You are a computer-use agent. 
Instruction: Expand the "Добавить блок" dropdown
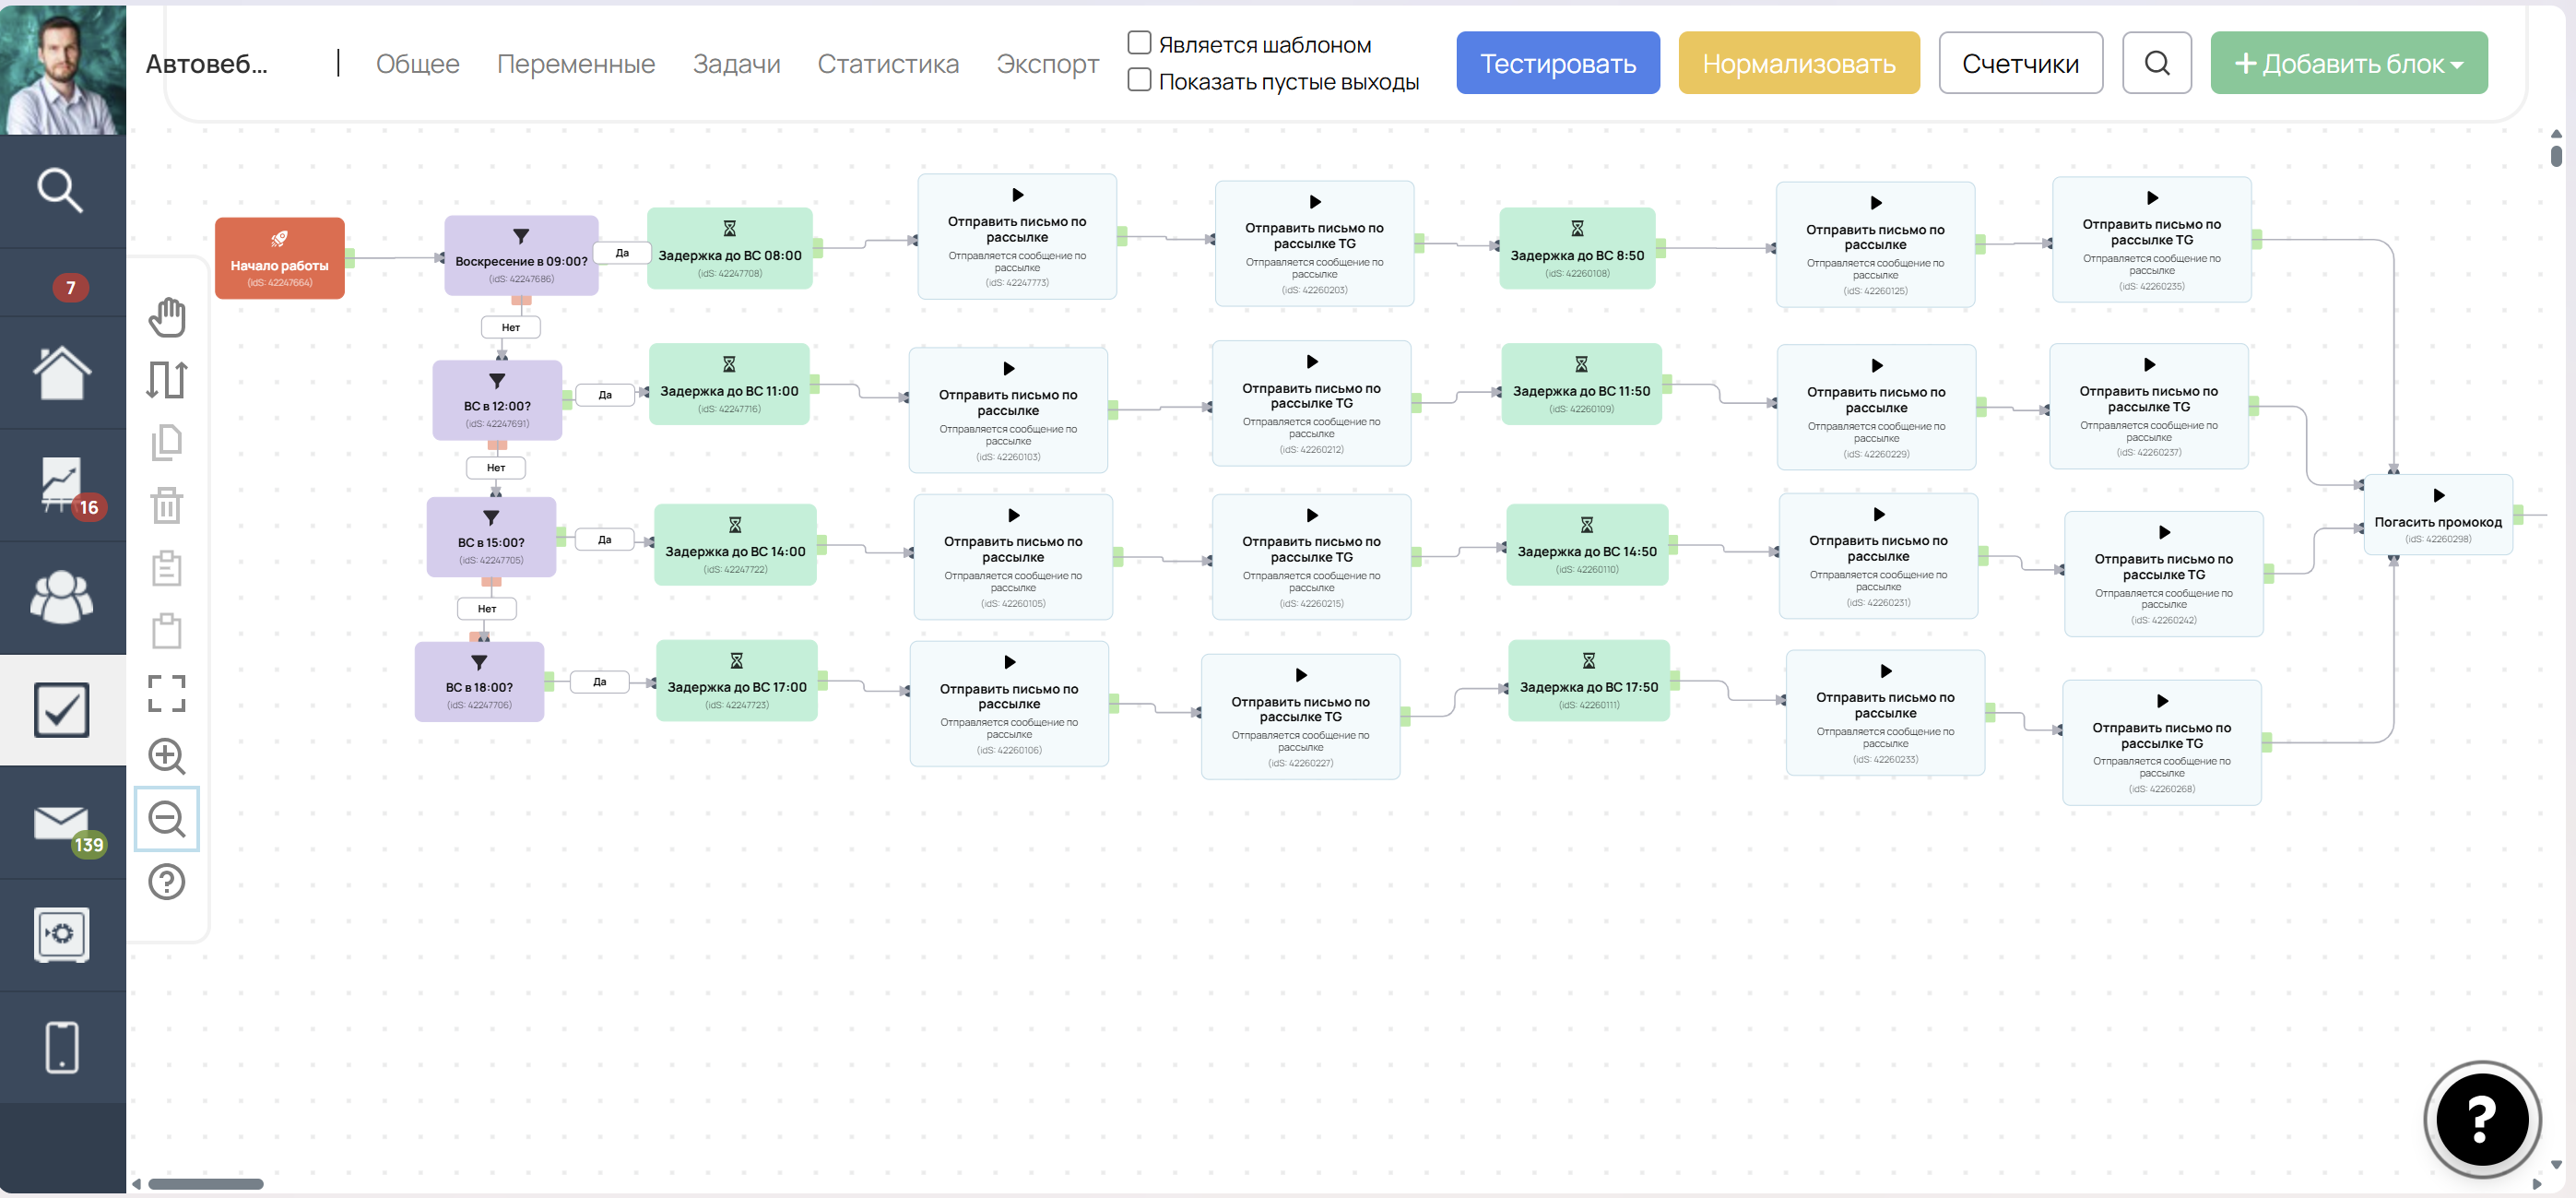[x=2348, y=63]
